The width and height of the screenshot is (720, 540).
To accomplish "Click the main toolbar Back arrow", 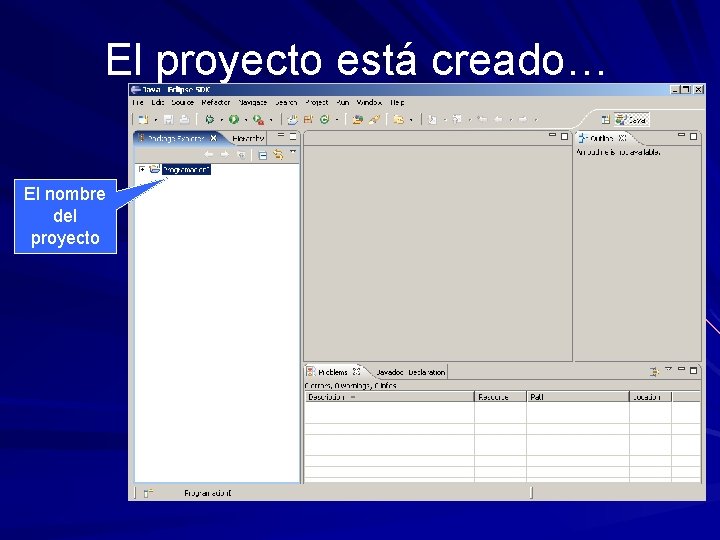I will pos(498,120).
